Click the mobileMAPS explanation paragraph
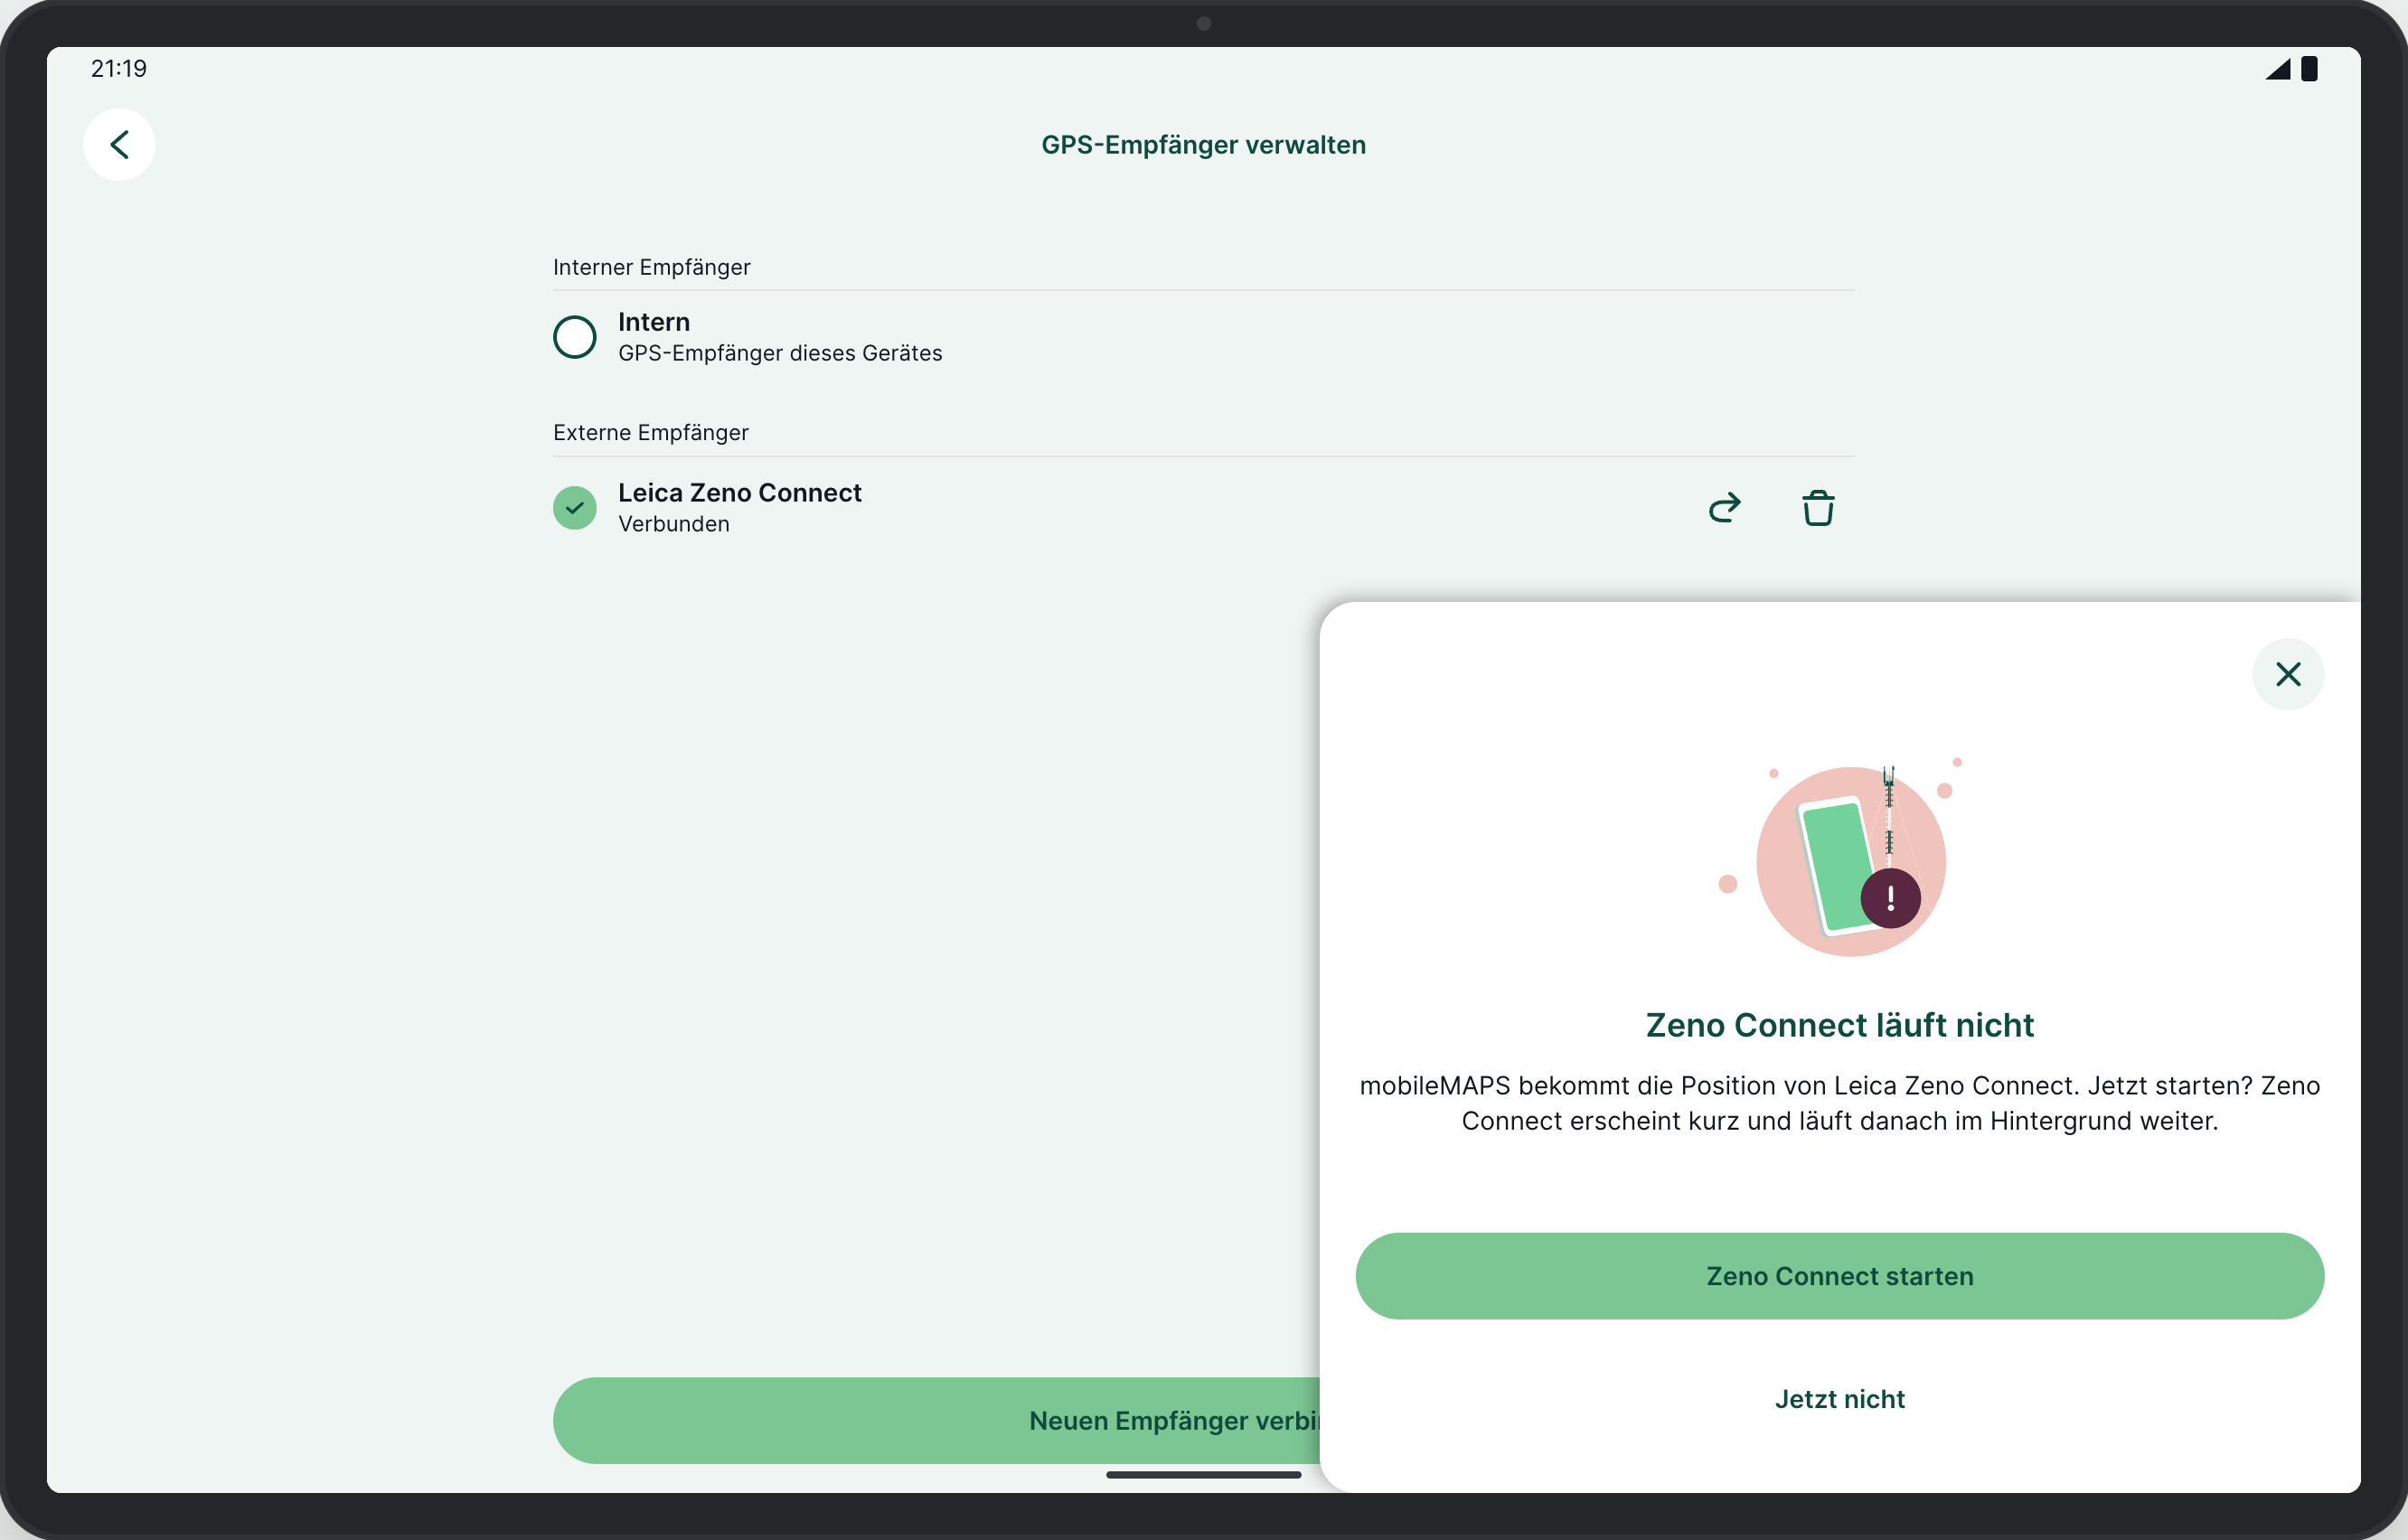 pyautogui.click(x=1840, y=1103)
